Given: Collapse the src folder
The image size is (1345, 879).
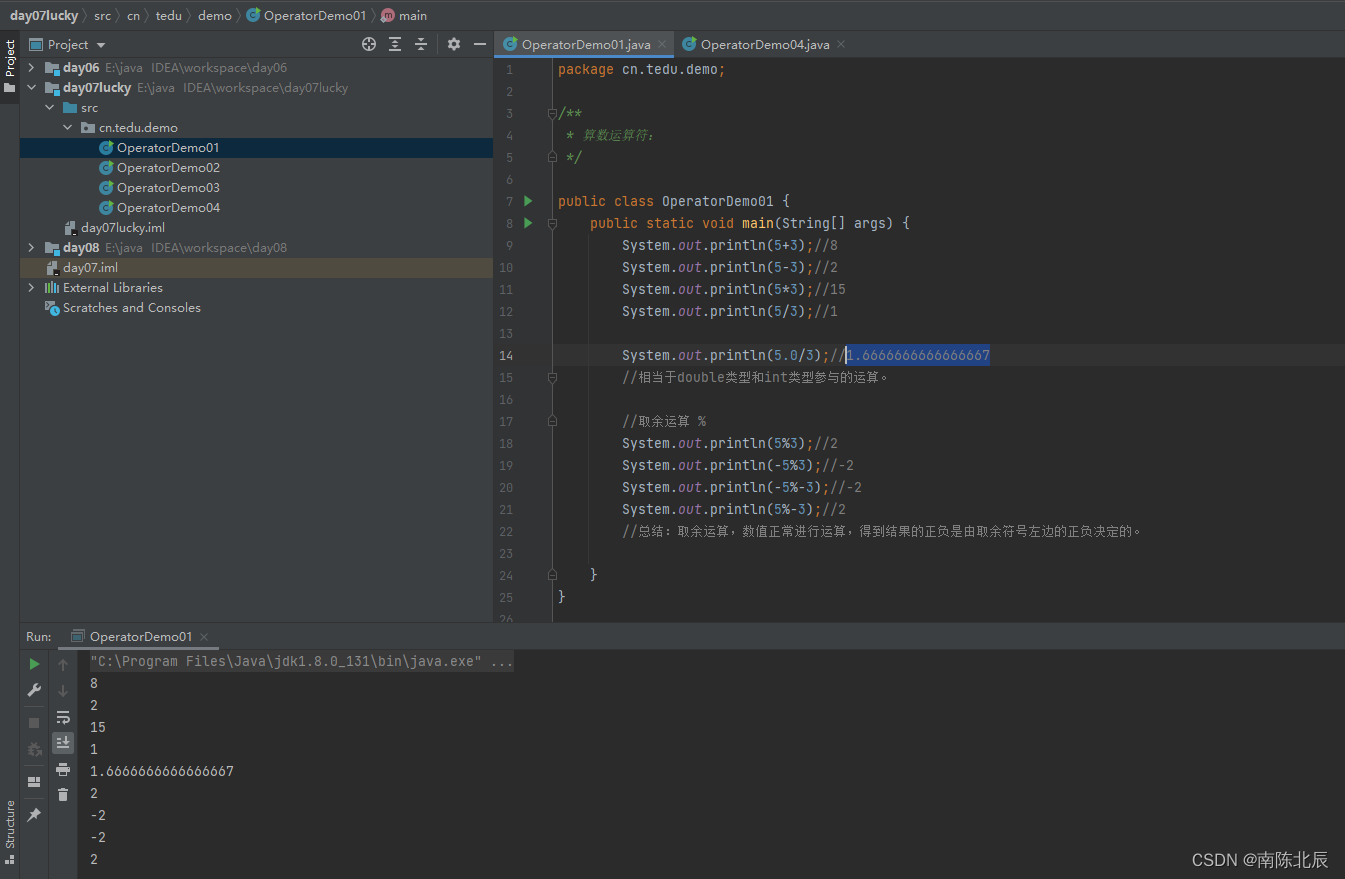Looking at the screenshot, I should pos(50,108).
